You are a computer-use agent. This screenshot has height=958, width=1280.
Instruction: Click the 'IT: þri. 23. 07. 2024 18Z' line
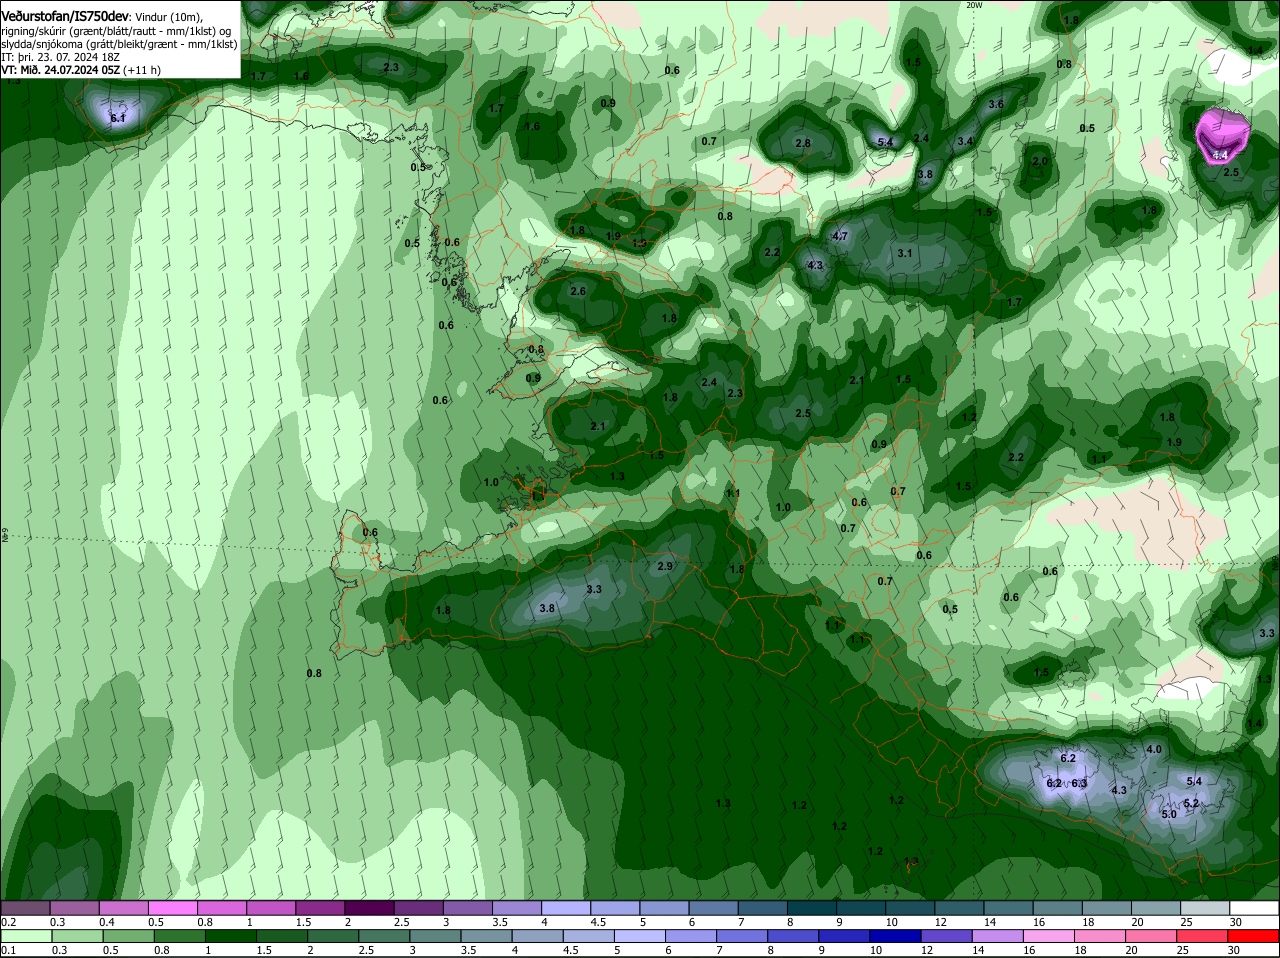click(60, 57)
